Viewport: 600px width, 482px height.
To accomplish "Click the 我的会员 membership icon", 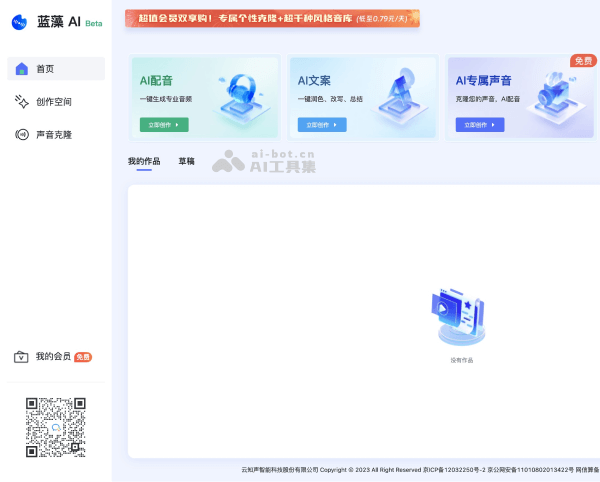I will click(x=21, y=356).
